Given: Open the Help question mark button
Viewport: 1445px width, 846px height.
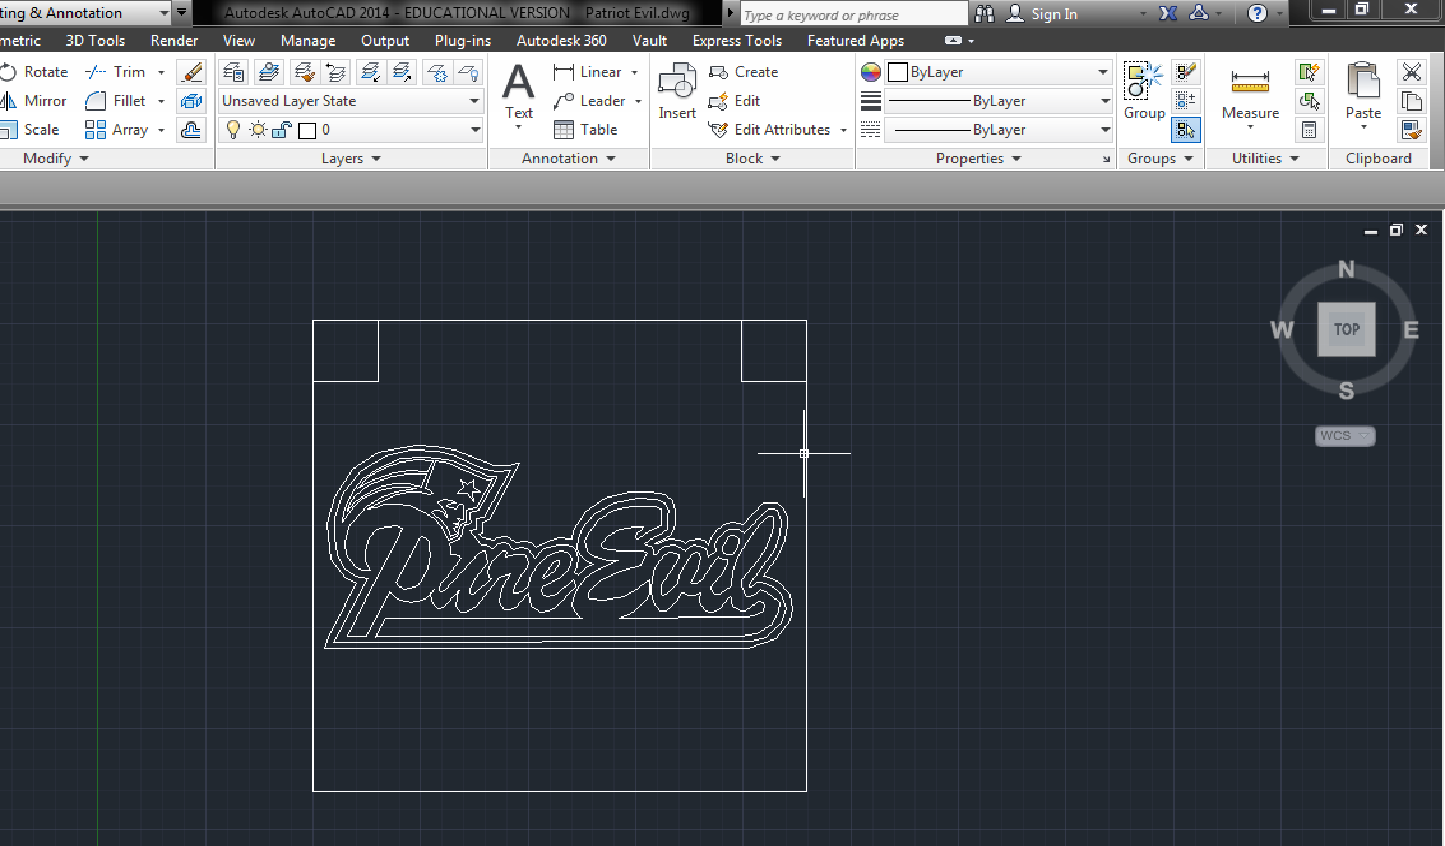Looking at the screenshot, I should pos(1258,13).
